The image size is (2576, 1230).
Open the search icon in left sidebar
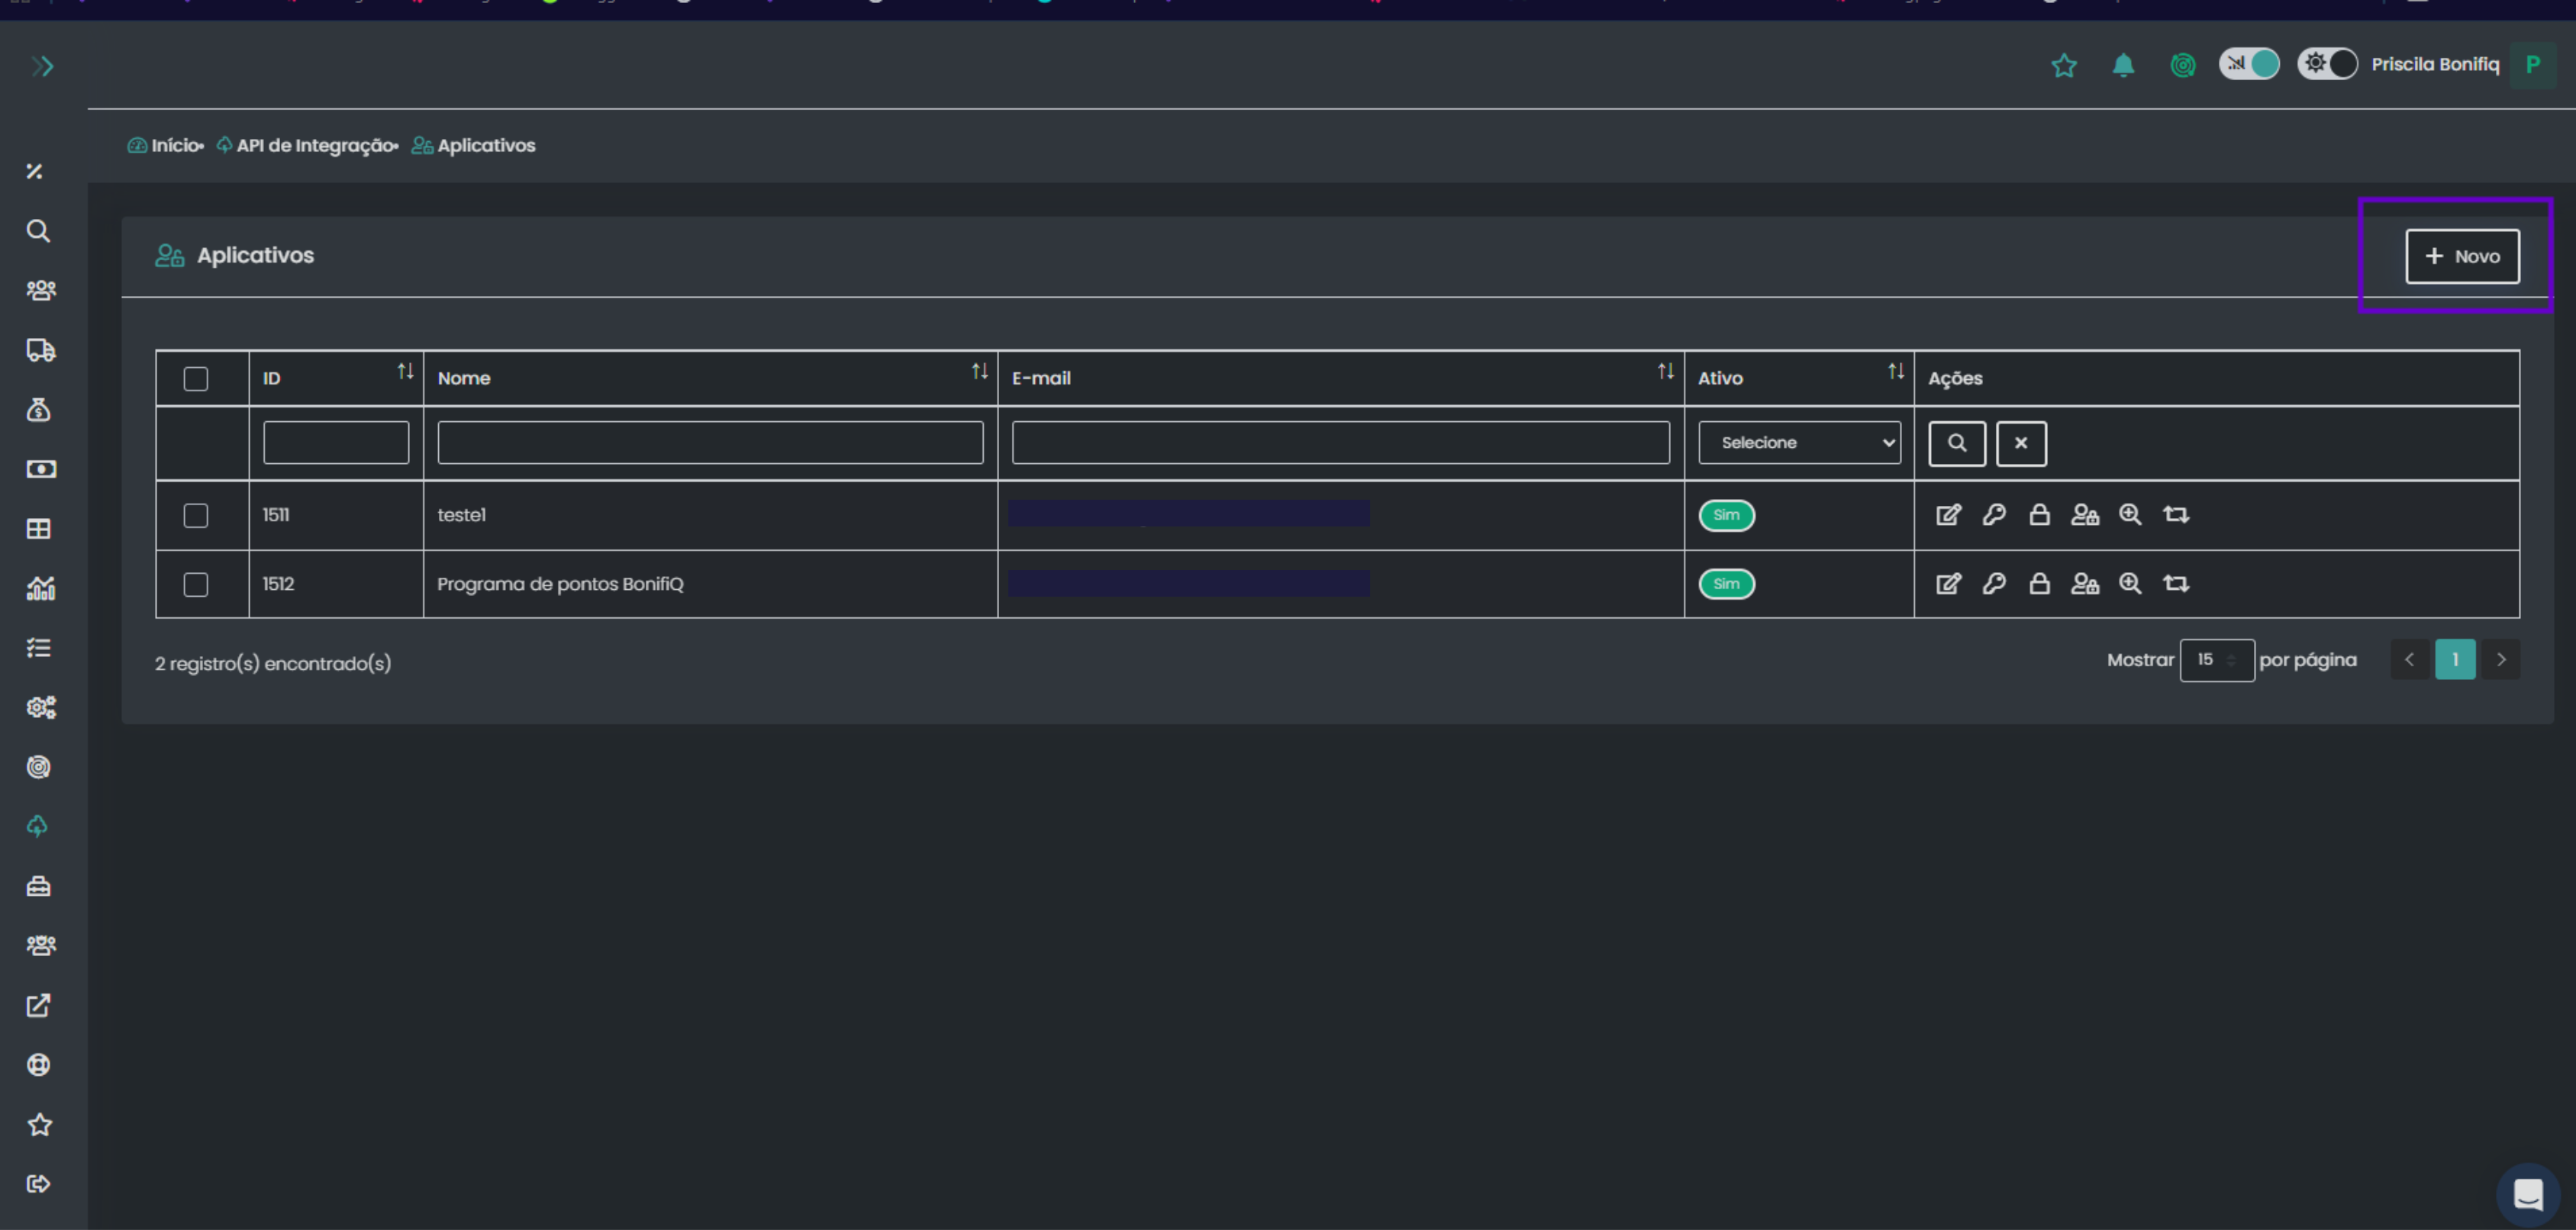tap(38, 231)
